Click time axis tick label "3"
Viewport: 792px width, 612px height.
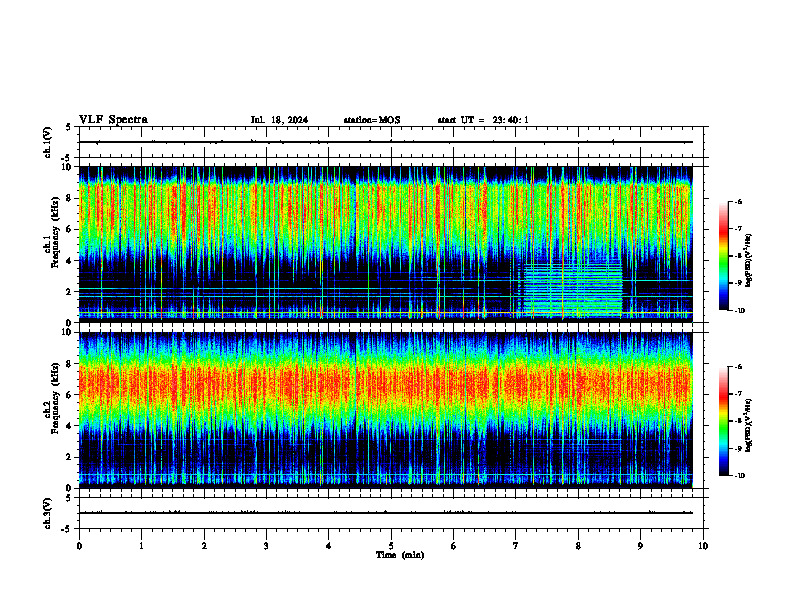point(266,546)
